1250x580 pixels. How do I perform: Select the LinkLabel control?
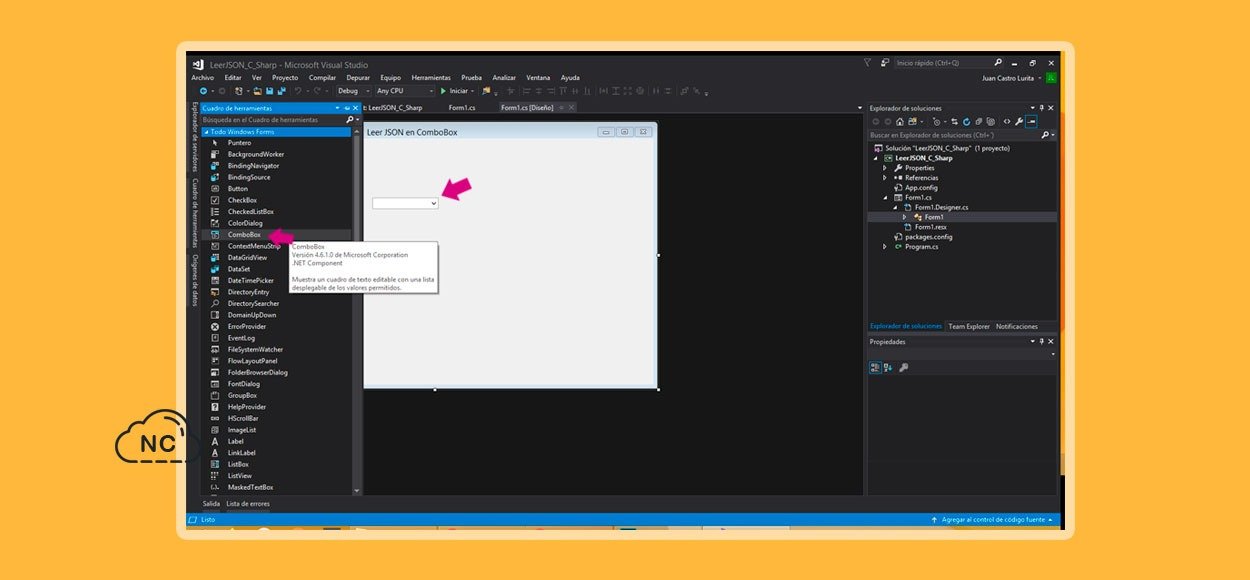tap(241, 453)
